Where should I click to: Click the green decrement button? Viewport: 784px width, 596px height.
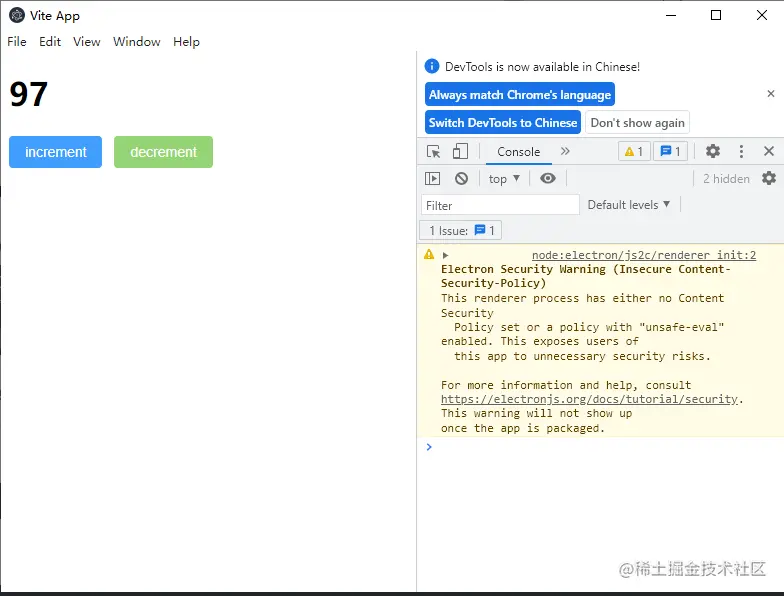click(x=164, y=152)
